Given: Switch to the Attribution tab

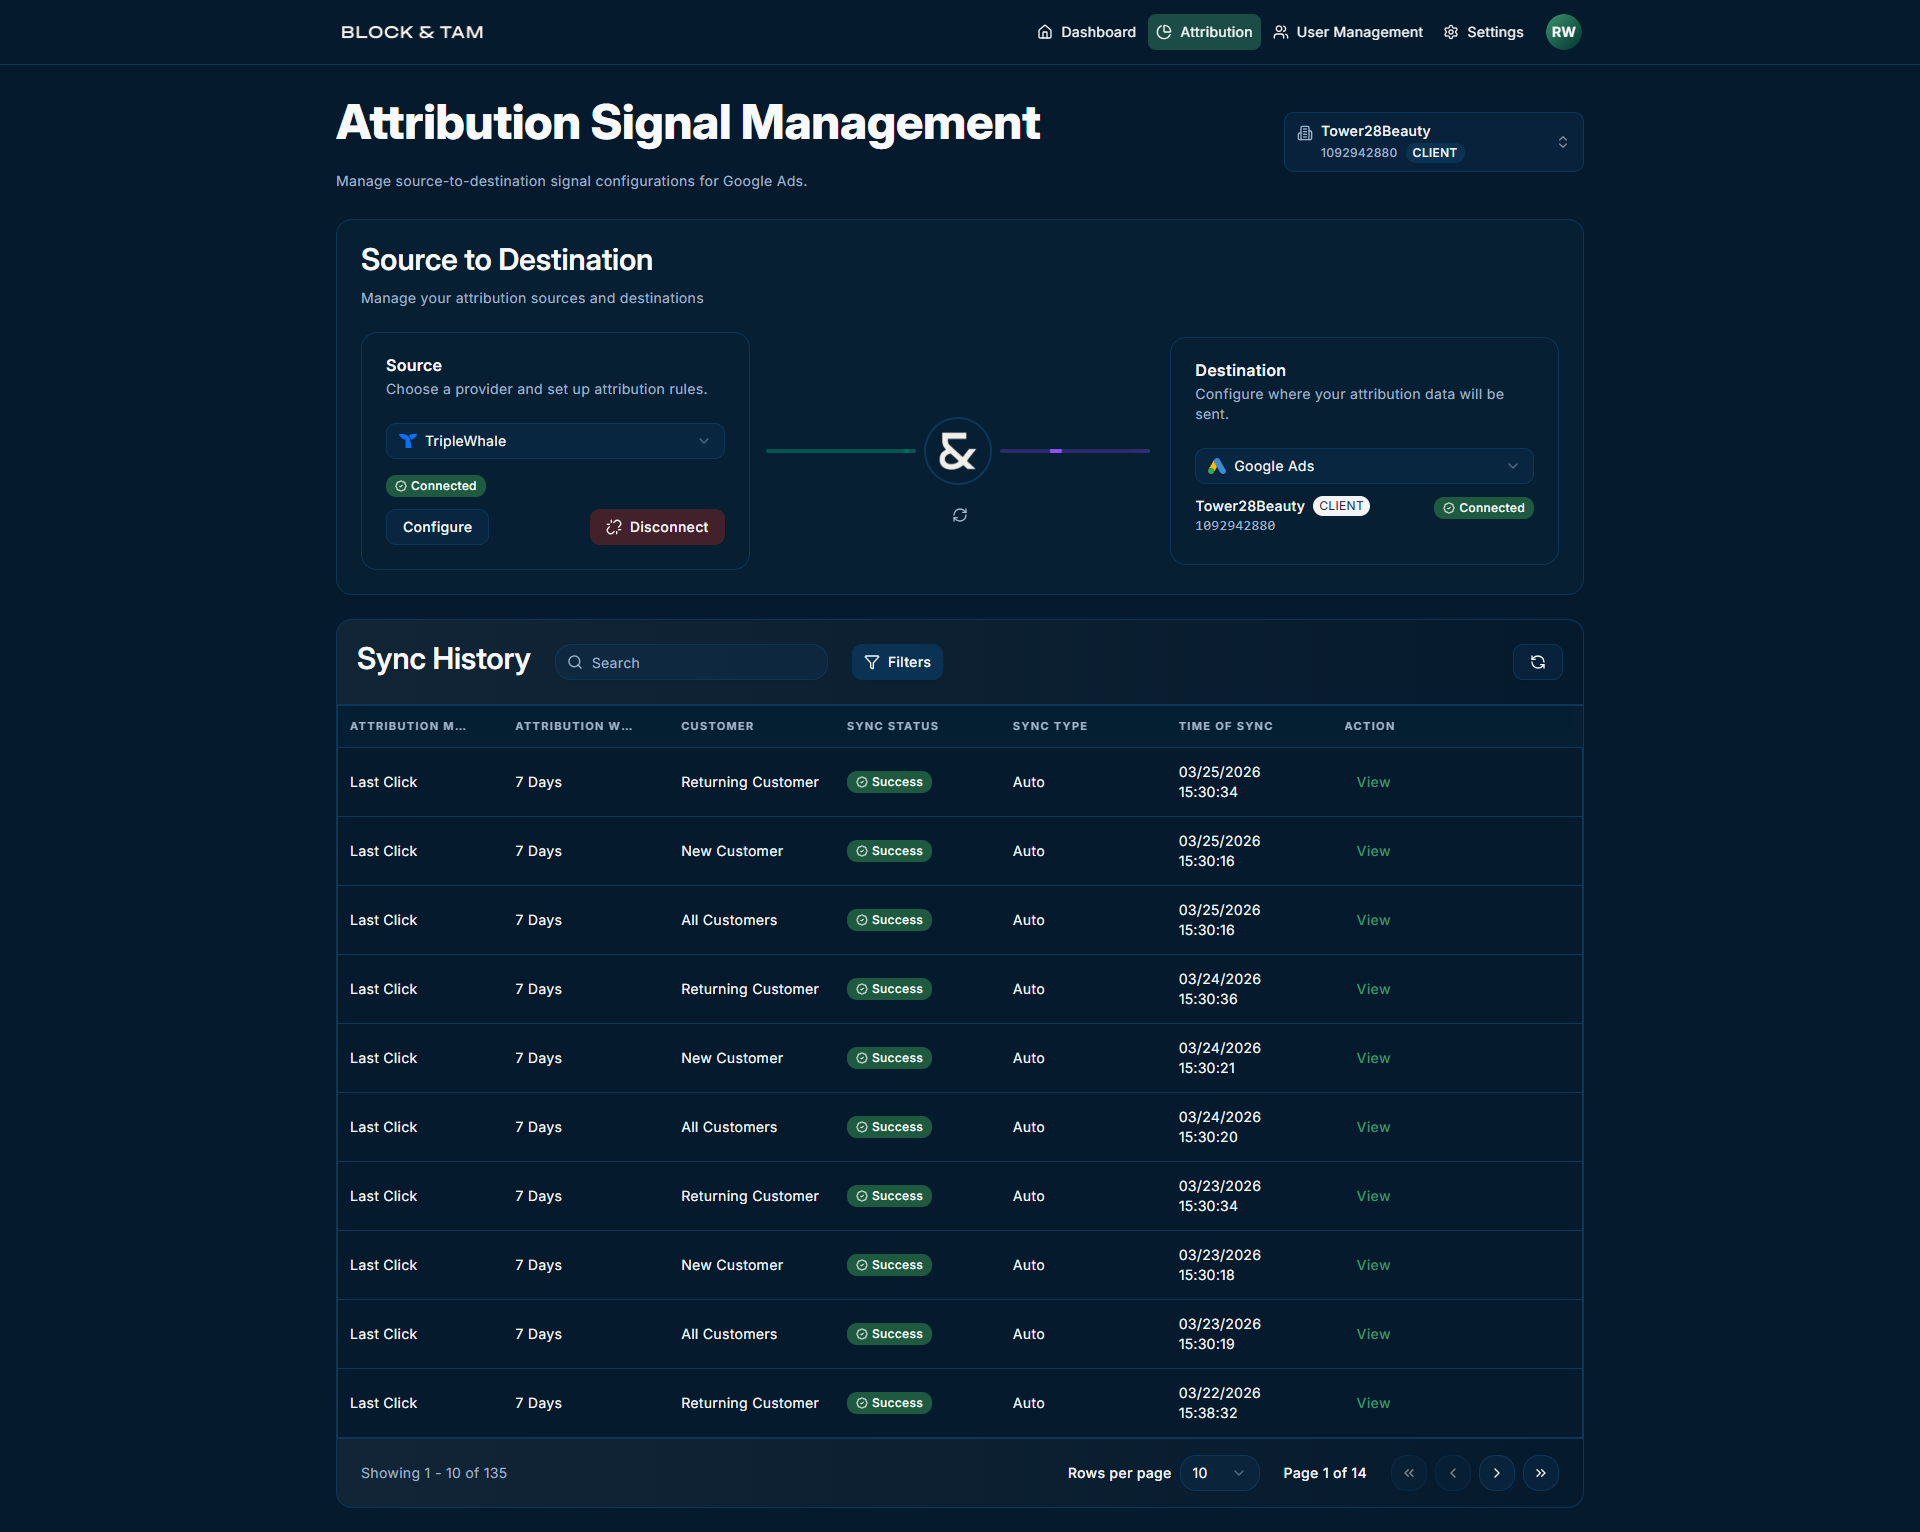Looking at the screenshot, I should [1204, 31].
